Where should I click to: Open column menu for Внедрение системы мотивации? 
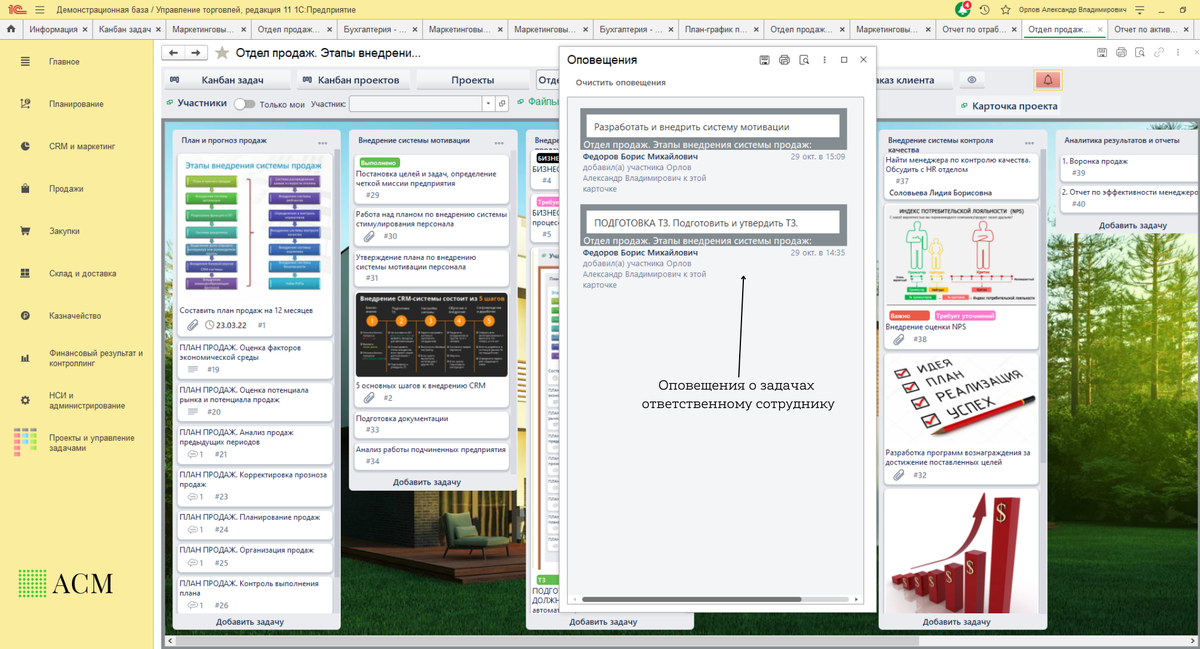point(500,143)
